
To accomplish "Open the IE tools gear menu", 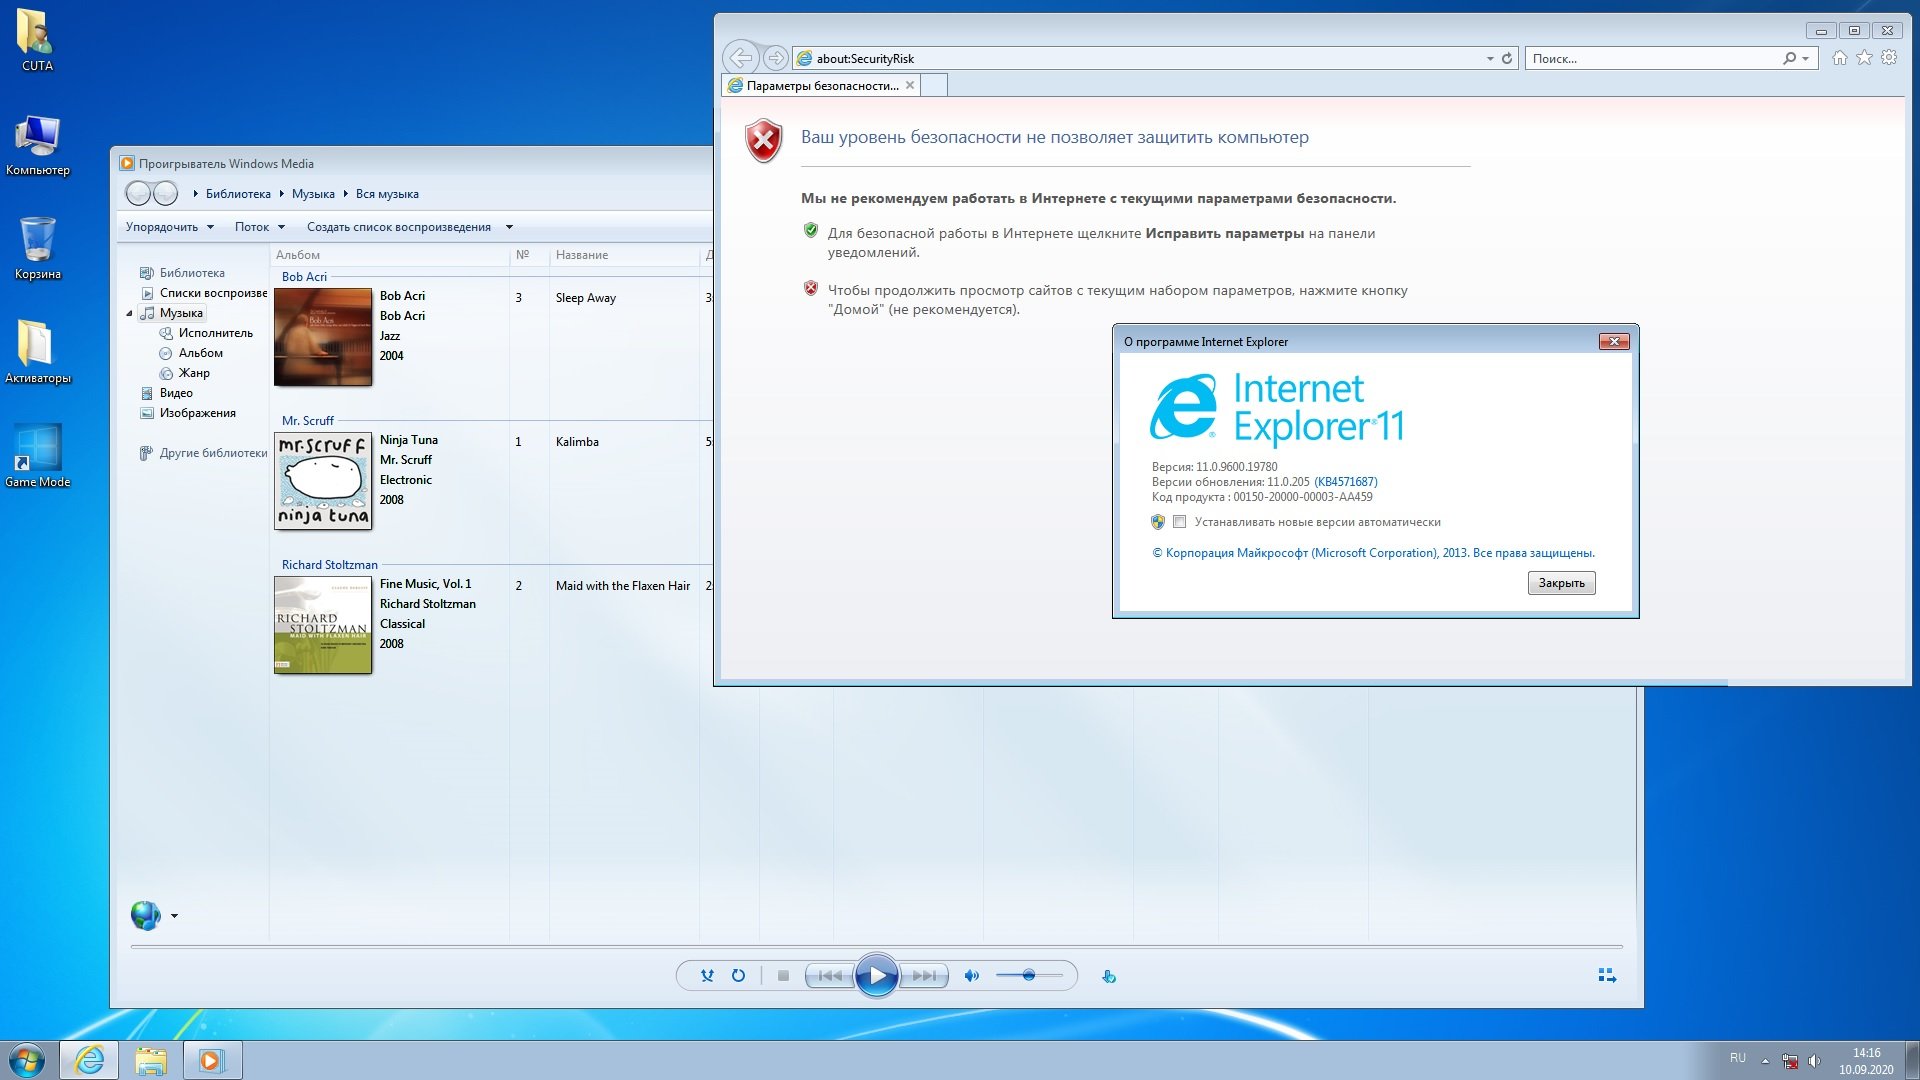I will coord(1889,58).
